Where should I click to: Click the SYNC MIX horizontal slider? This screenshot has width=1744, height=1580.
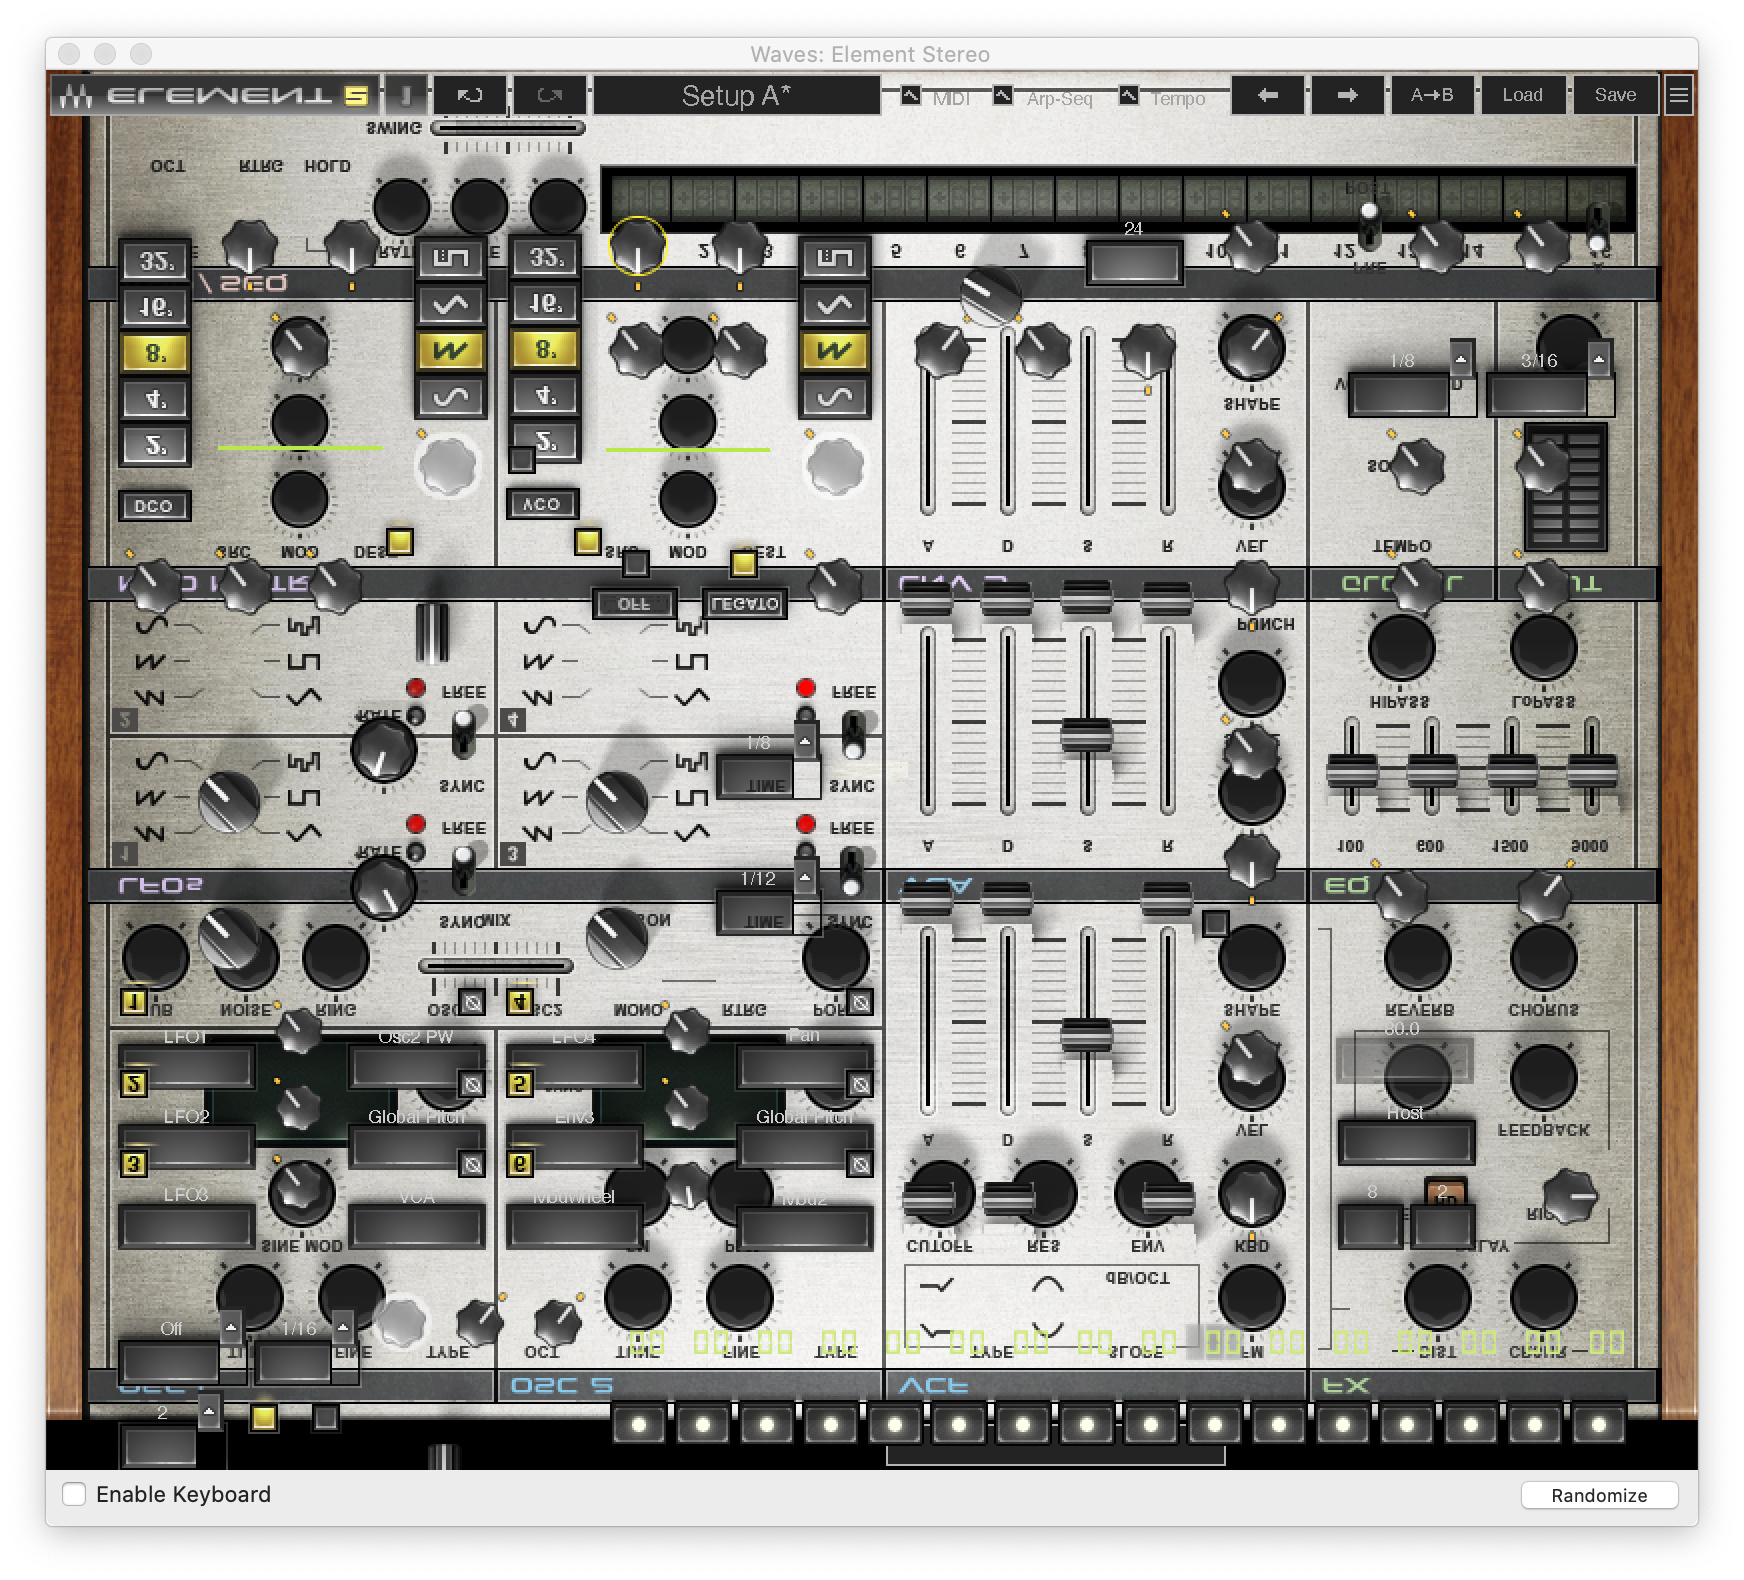pyautogui.click(x=496, y=966)
